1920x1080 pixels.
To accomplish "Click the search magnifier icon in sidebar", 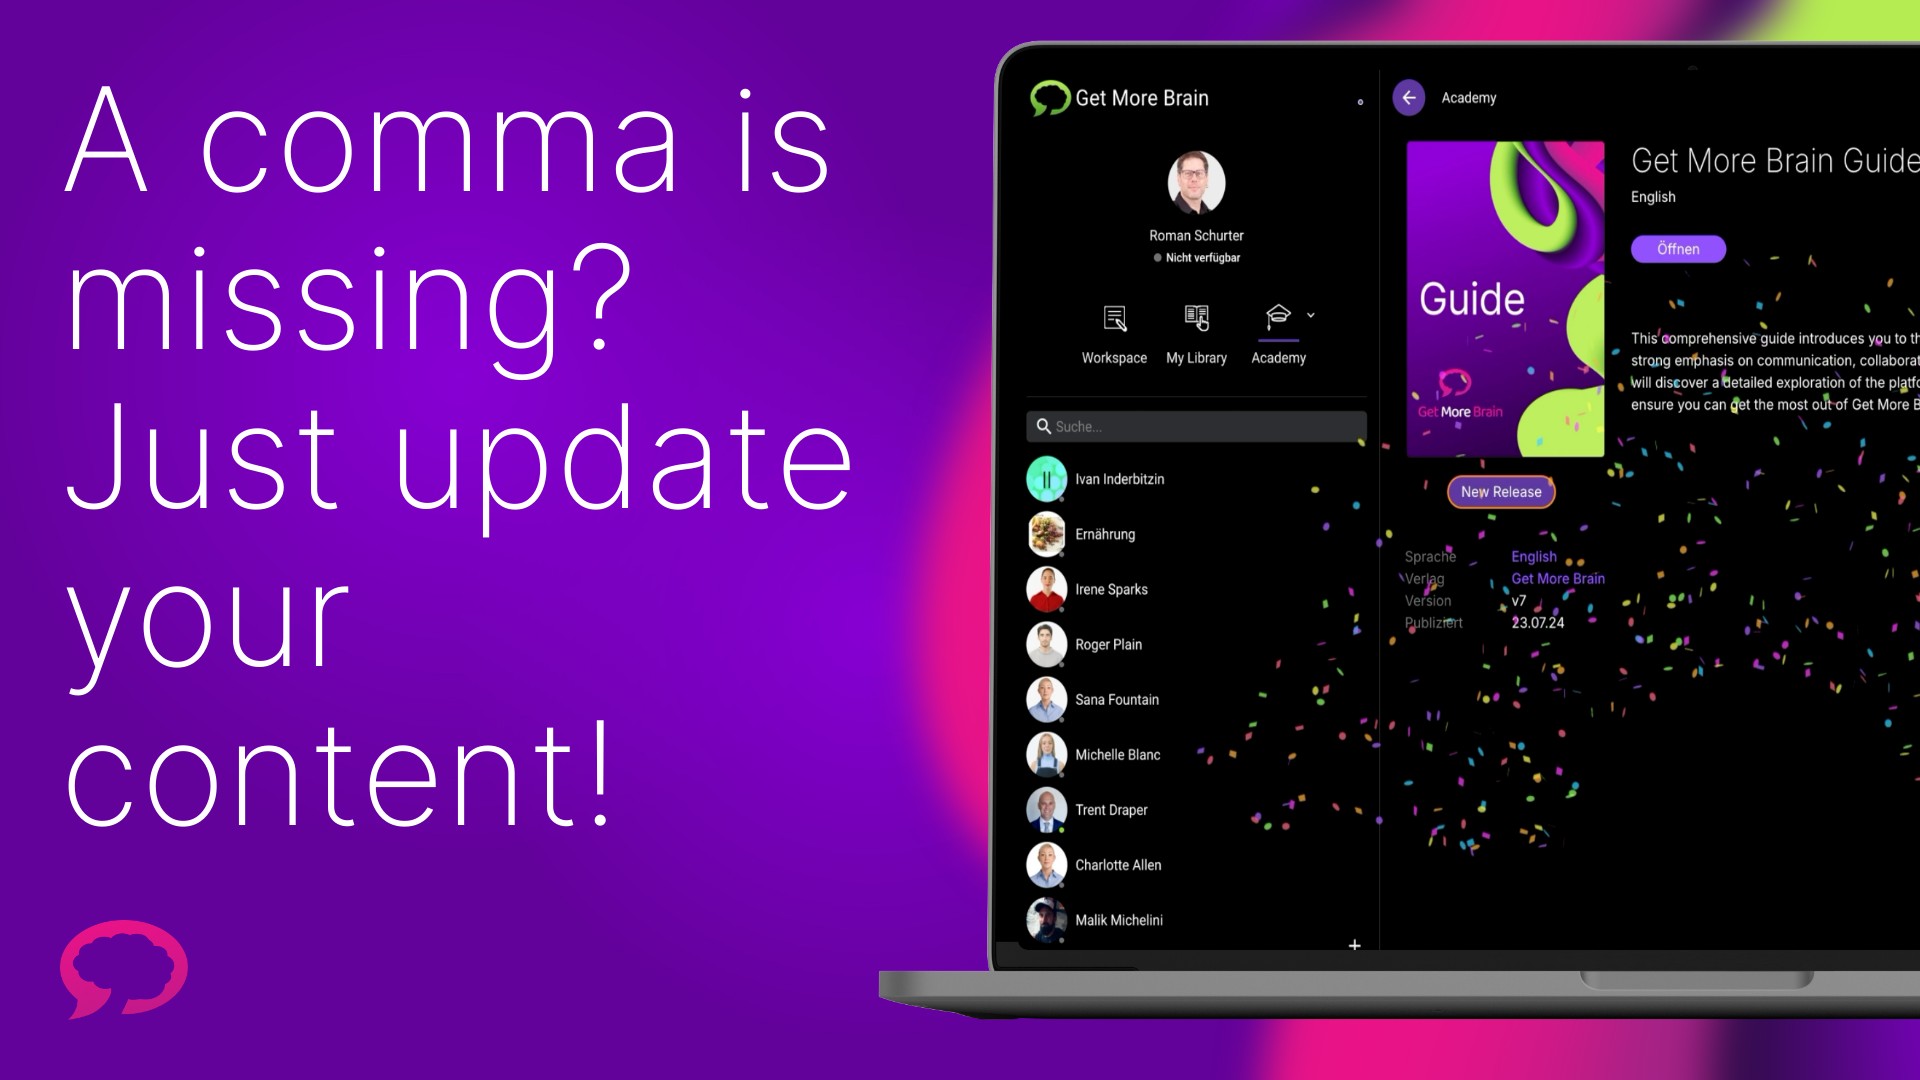I will tap(1043, 426).
